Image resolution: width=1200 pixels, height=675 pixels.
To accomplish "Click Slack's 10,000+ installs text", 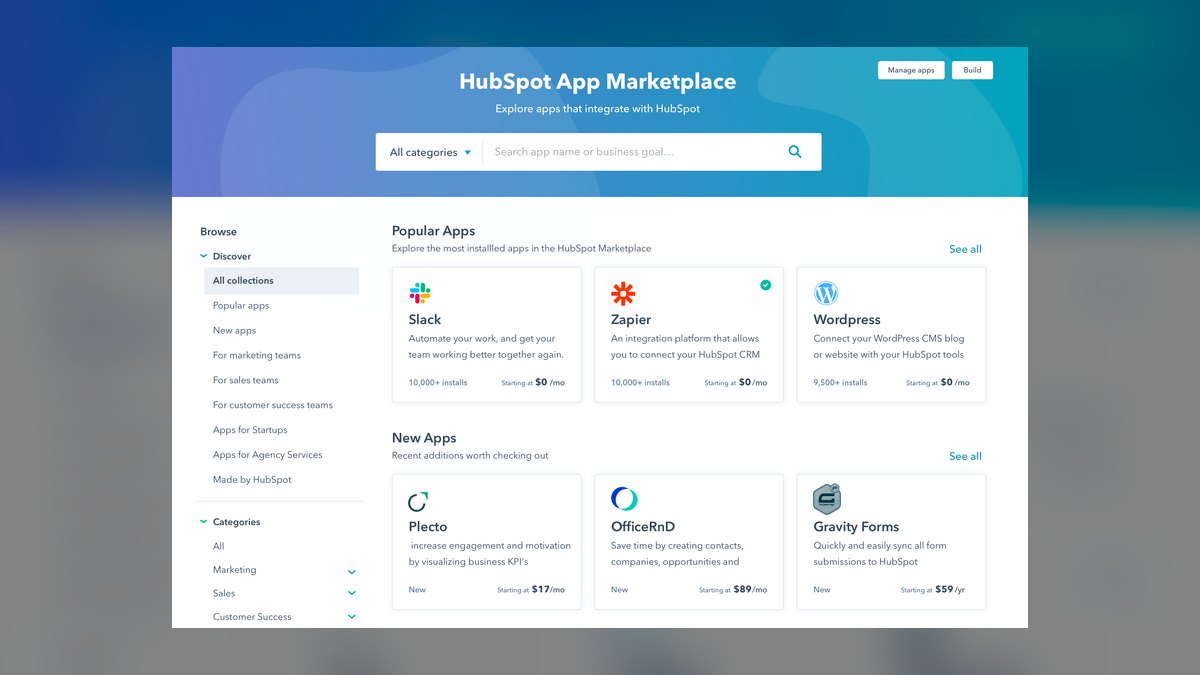I will pos(438,383).
